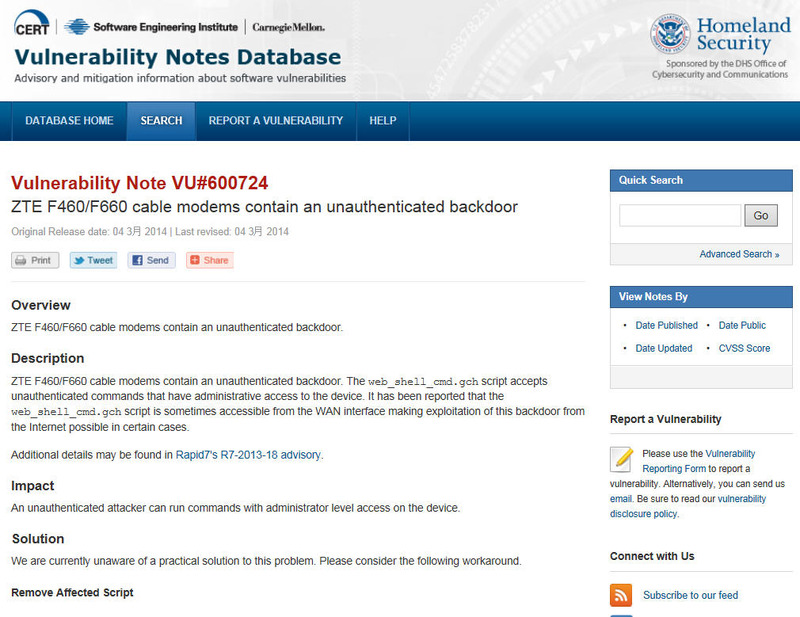Screen dimensions: 800x617
Task: Open the Subscribe to our feed link
Action: [x=690, y=595]
